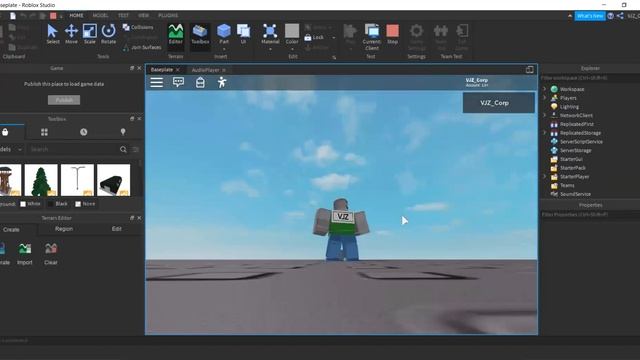Image resolution: width=640 pixels, height=360 pixels.
Task: Select the pine tree model thumbnail
Action: tap(41, 180)
